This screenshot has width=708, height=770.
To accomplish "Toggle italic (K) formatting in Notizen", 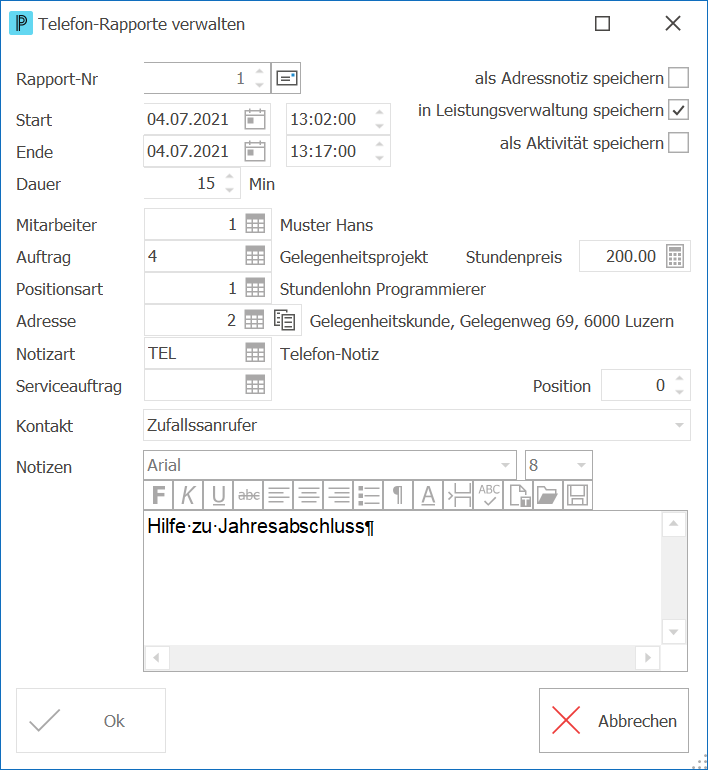I will coord(189,495).
